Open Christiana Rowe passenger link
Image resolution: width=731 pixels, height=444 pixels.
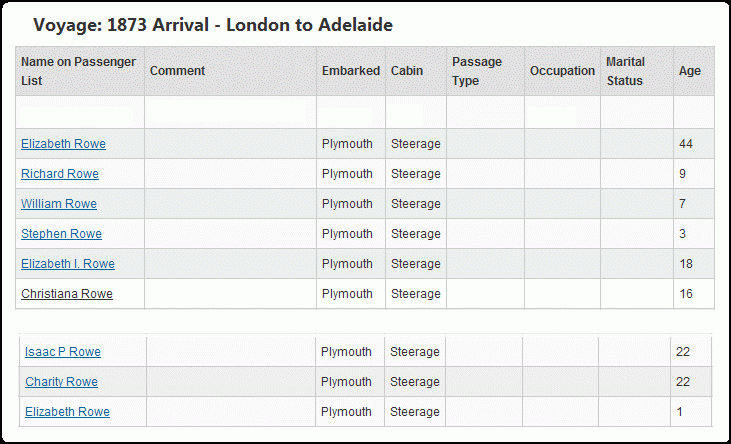pos(67,294)
